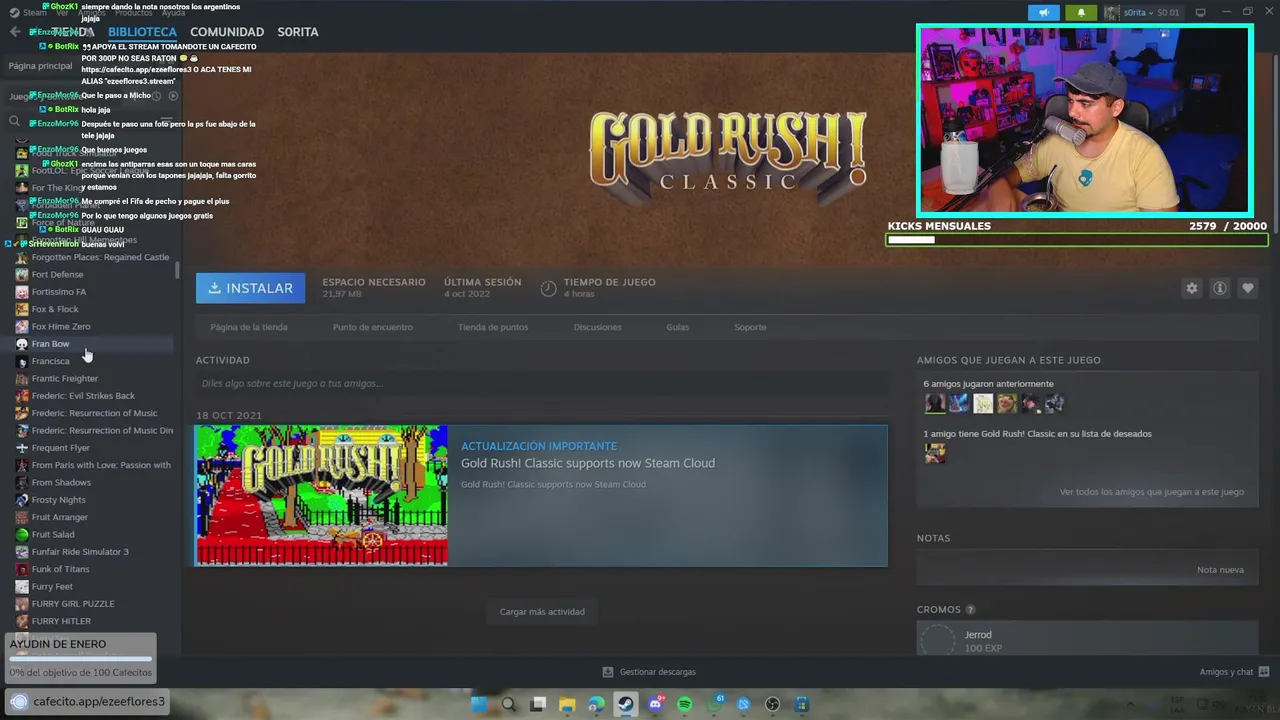Click Cargar más actividad
The height and width of the screenshot is (720, 1280).
click(x=542, y=611)
